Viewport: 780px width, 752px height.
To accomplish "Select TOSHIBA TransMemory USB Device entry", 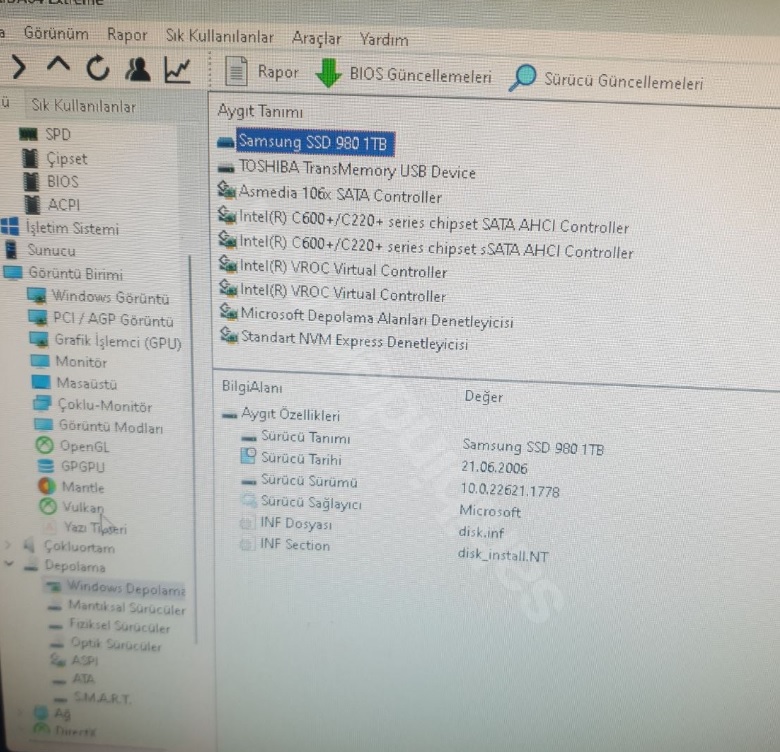I will pyautogui.click(x=356, y=171).
